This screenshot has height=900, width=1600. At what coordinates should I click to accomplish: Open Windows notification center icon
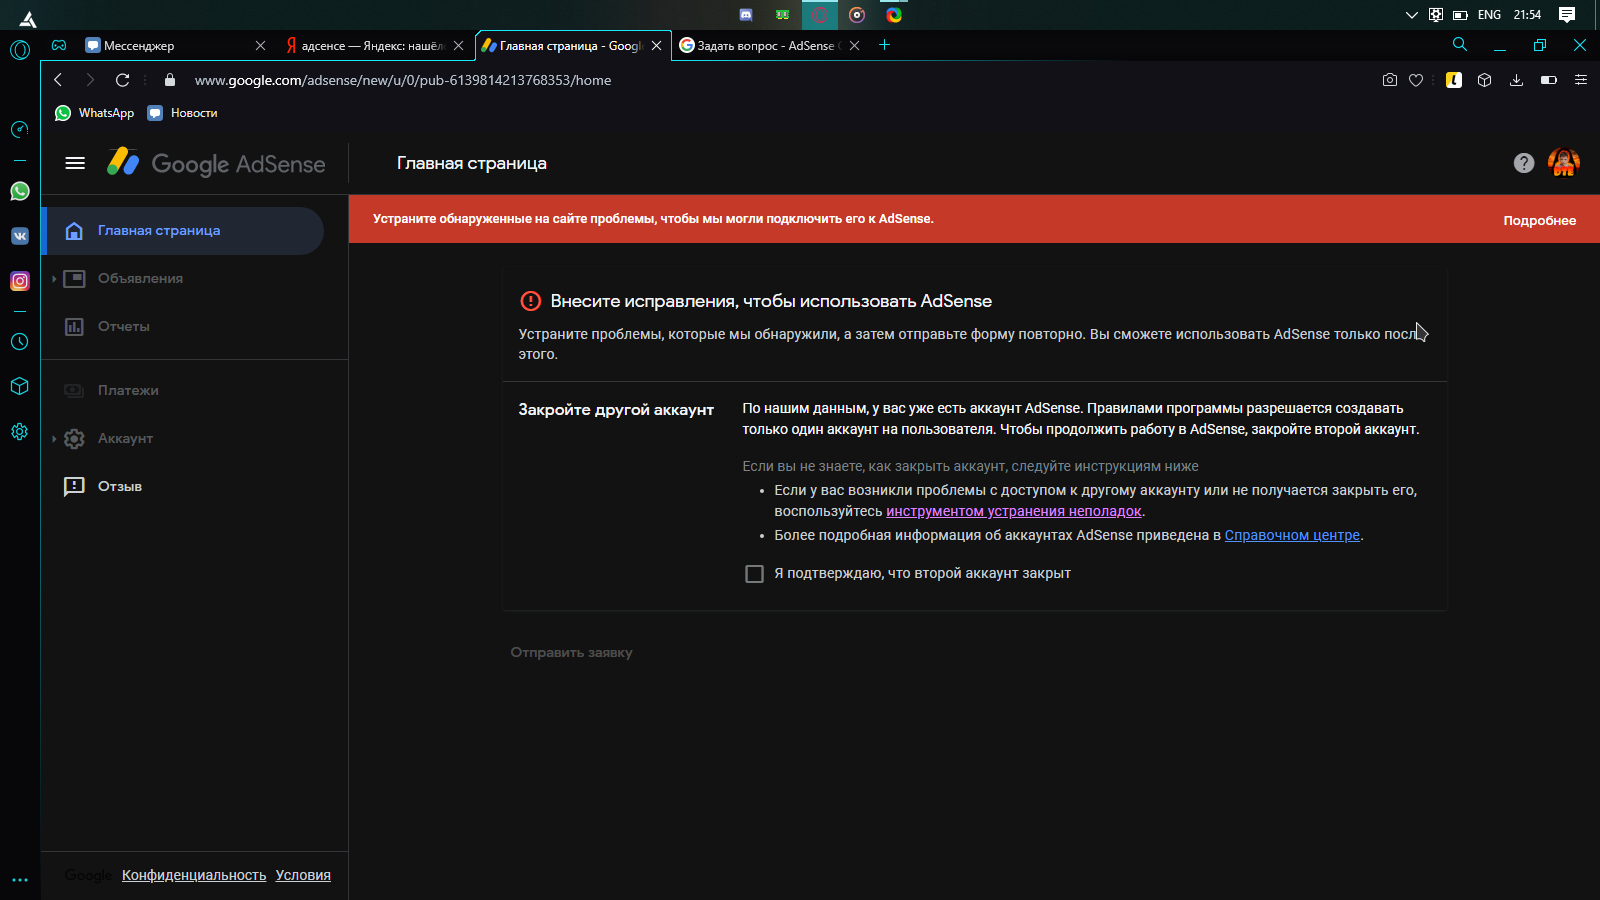coord(1567,15)
